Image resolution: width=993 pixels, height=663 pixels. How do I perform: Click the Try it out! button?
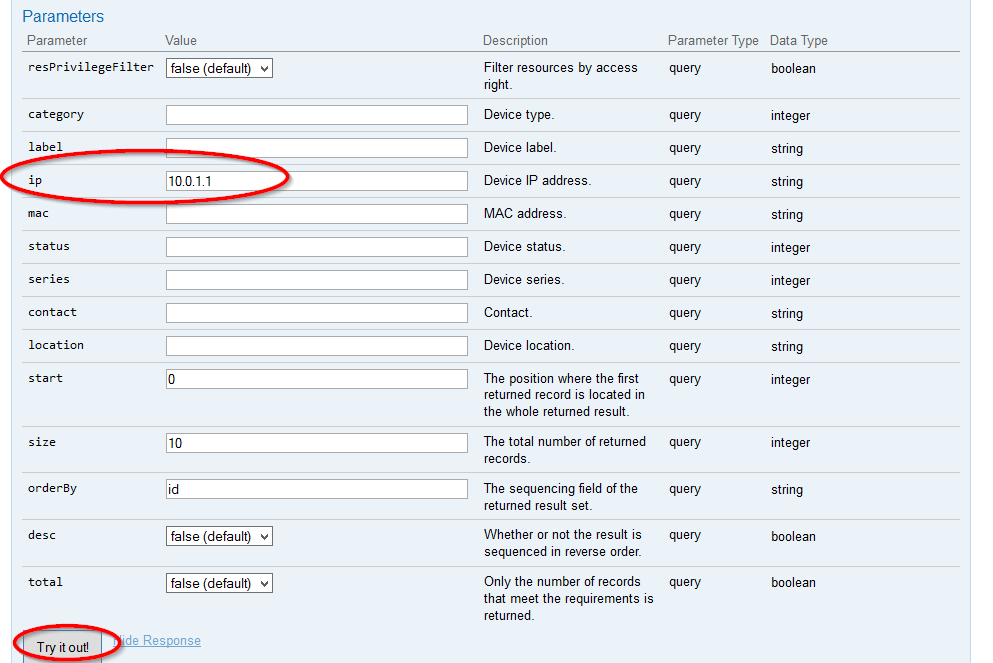(63, 647)
